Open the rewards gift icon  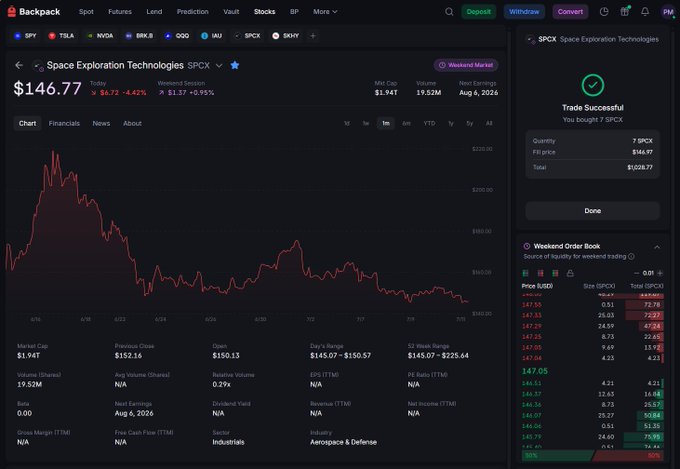[x=624, y=12]
